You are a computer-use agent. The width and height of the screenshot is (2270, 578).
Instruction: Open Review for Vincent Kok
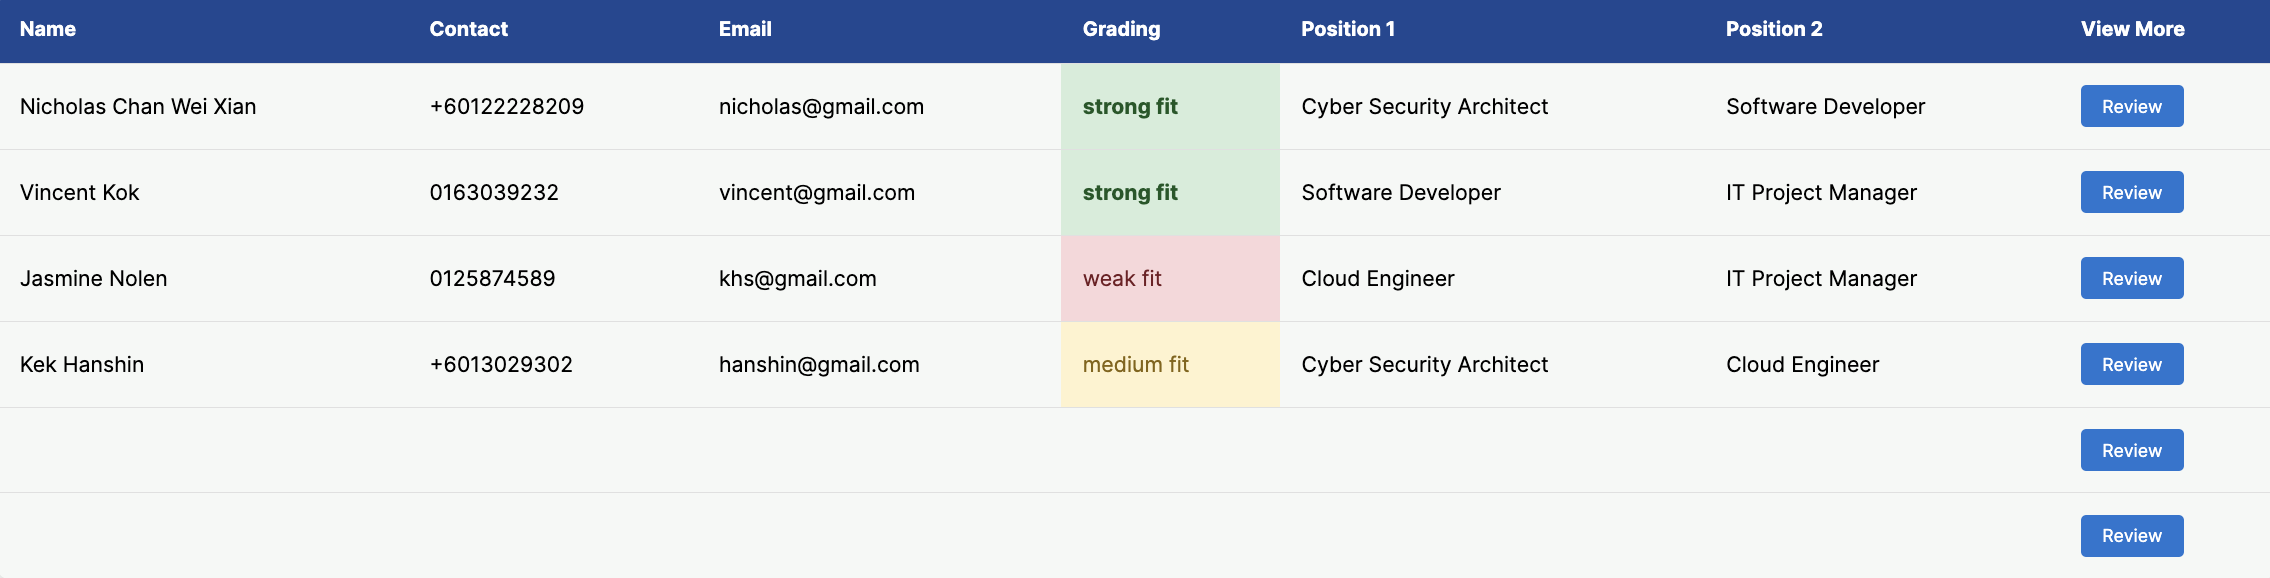[x=2132, y=192]
